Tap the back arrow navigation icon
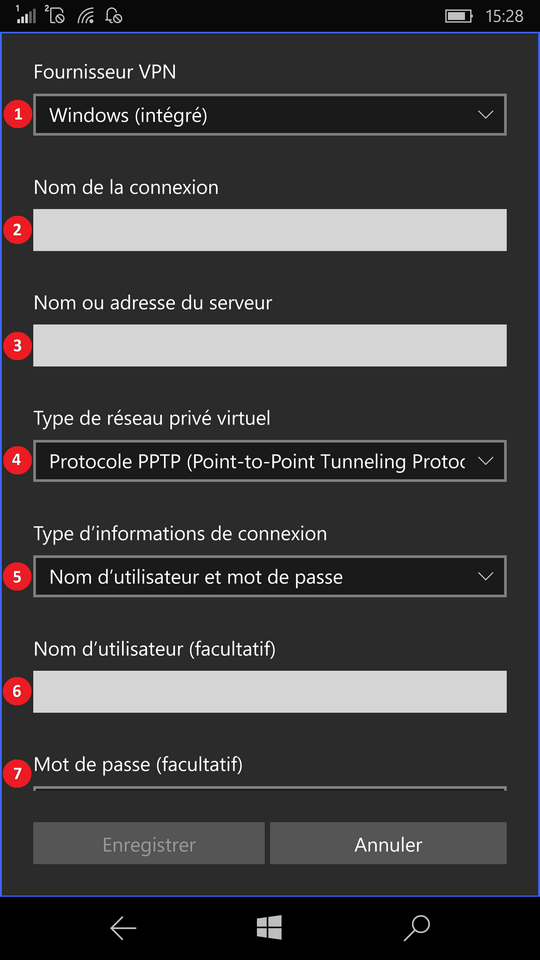 (x=123, y=928)
